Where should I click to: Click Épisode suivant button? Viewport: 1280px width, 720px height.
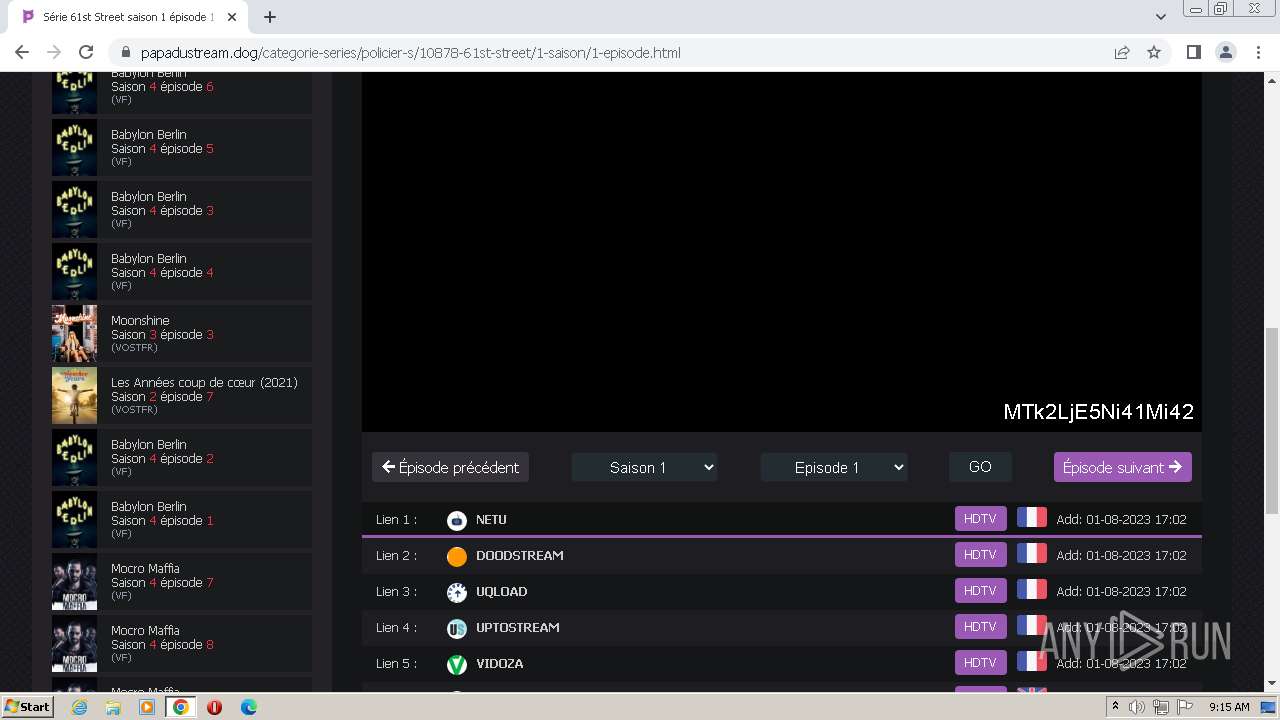[1122, 467]
